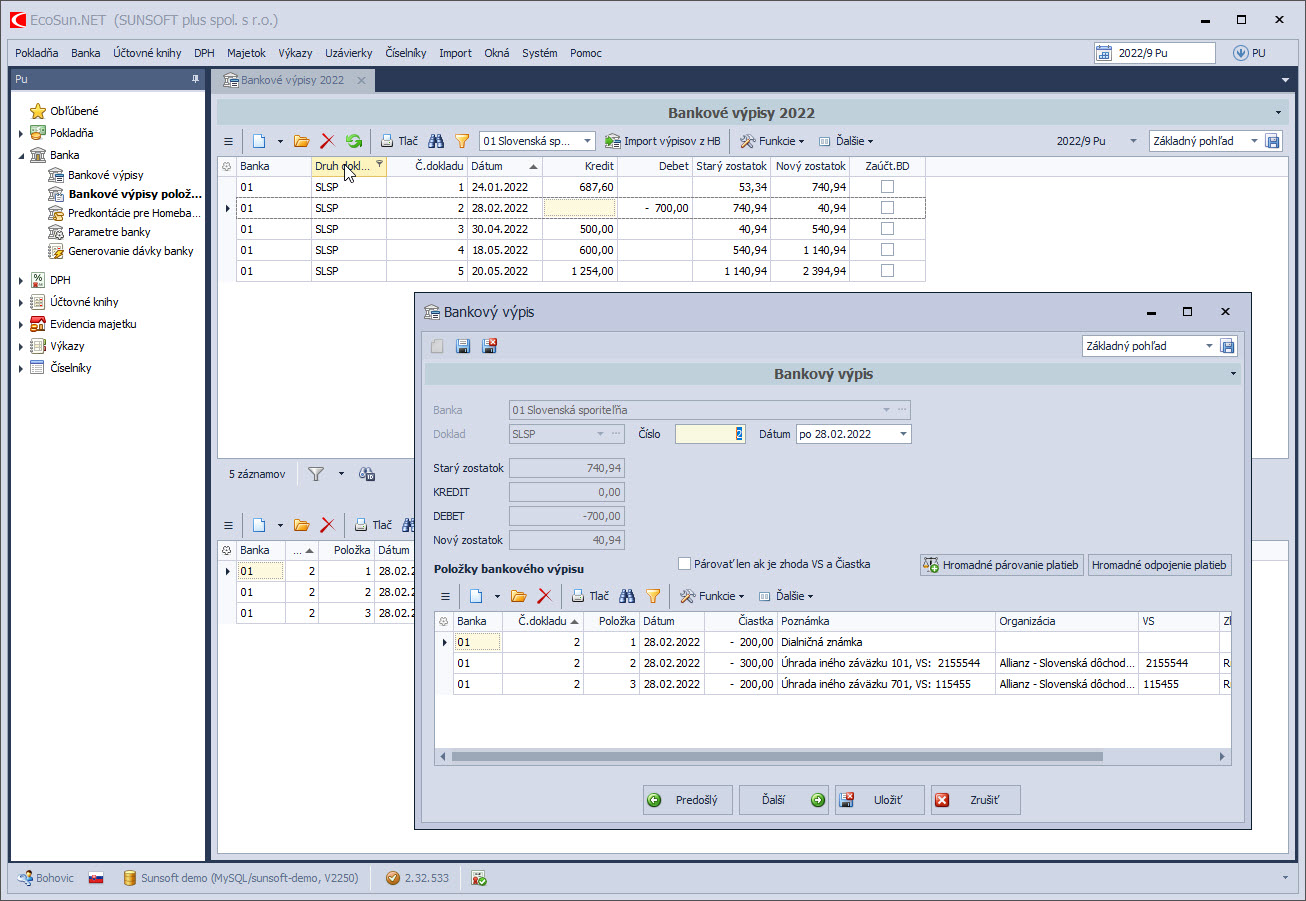Click the binoculars search icon in main toolbar
The width and height of the screenshot is (1306, 901).
(436, 142)
